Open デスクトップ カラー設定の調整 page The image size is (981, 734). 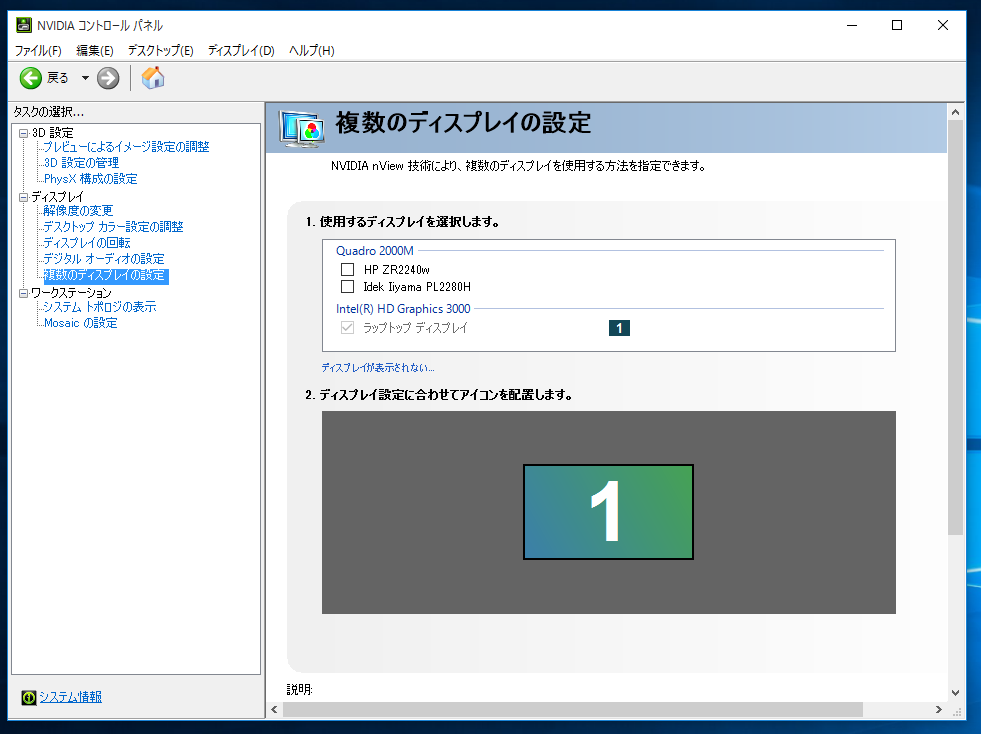(x=113, y=227)
